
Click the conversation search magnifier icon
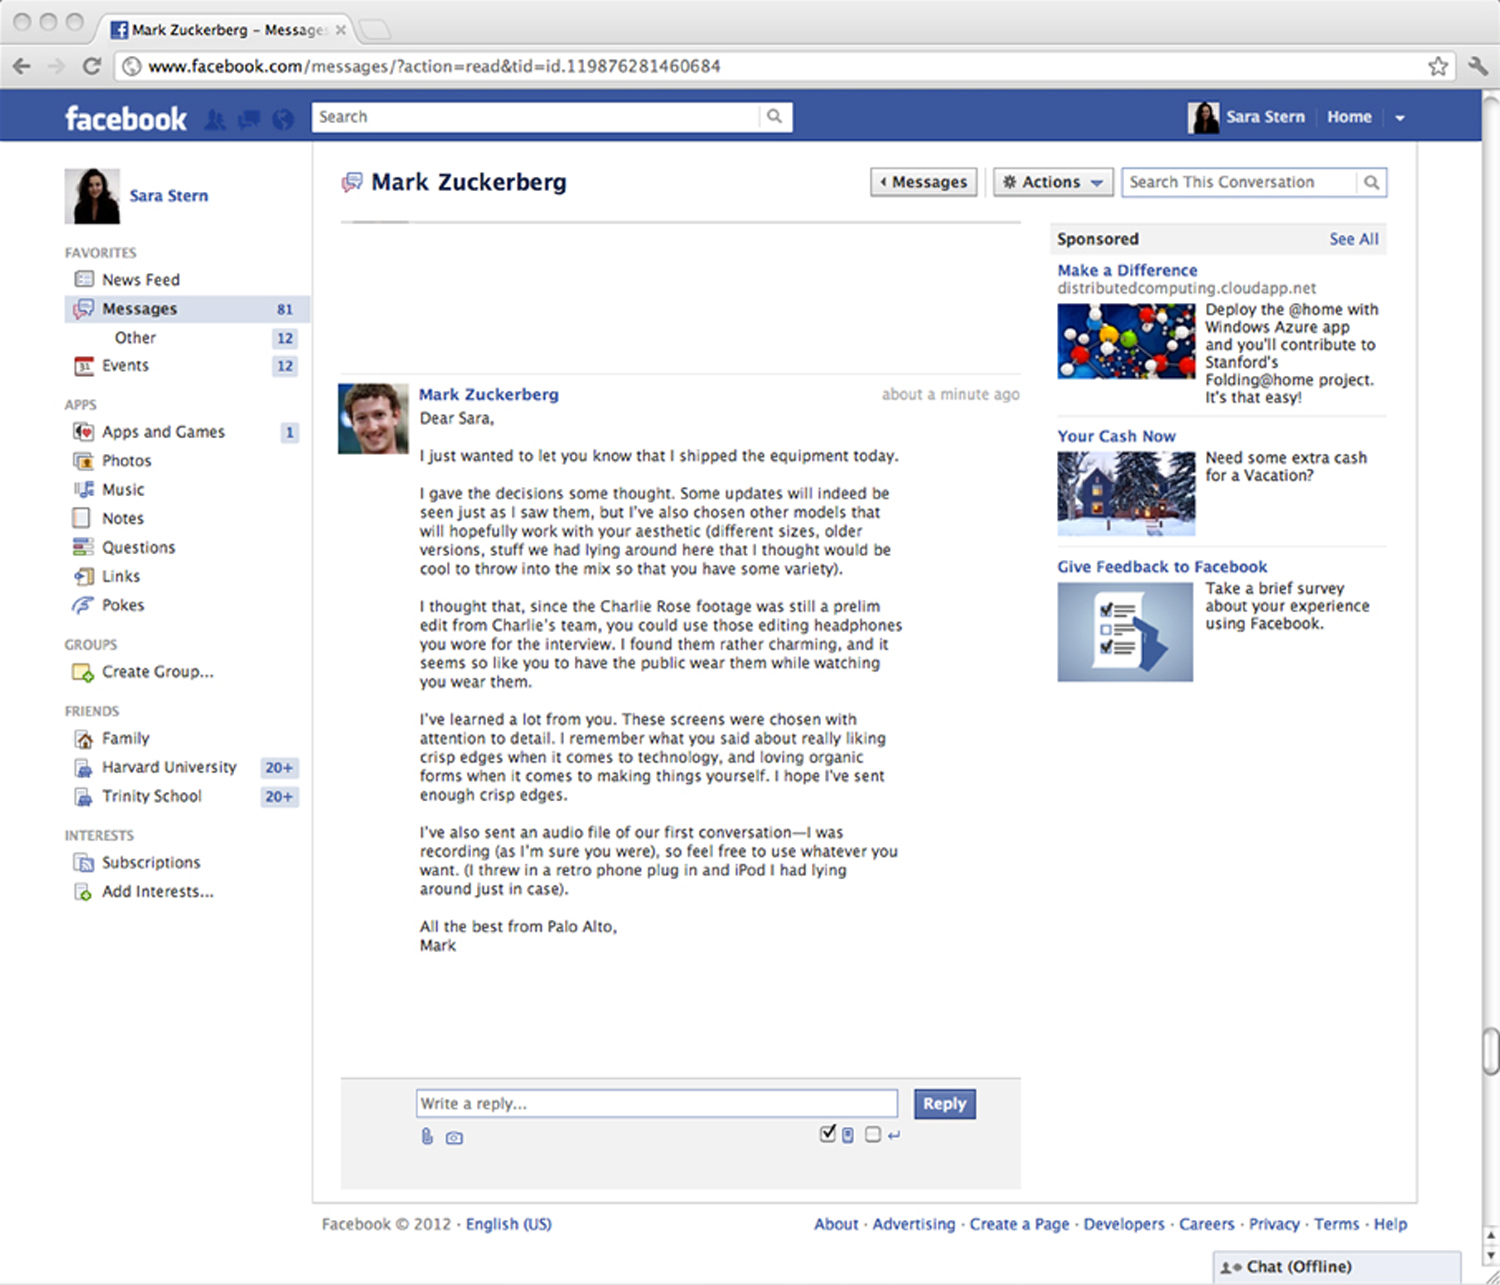point(1371,182)
